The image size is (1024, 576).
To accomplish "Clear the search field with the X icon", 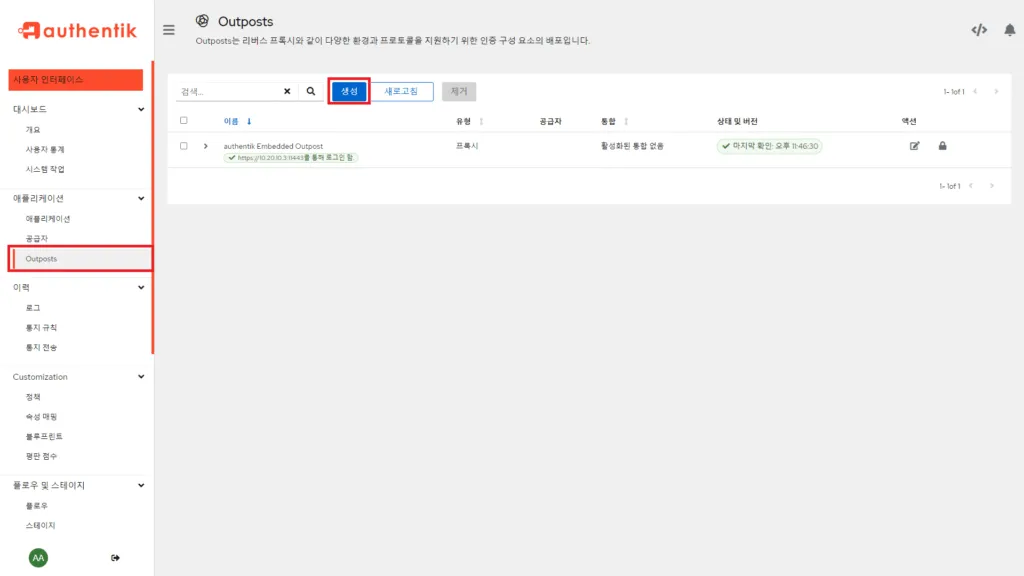I will pyautogui.click(x=286, y=90).
